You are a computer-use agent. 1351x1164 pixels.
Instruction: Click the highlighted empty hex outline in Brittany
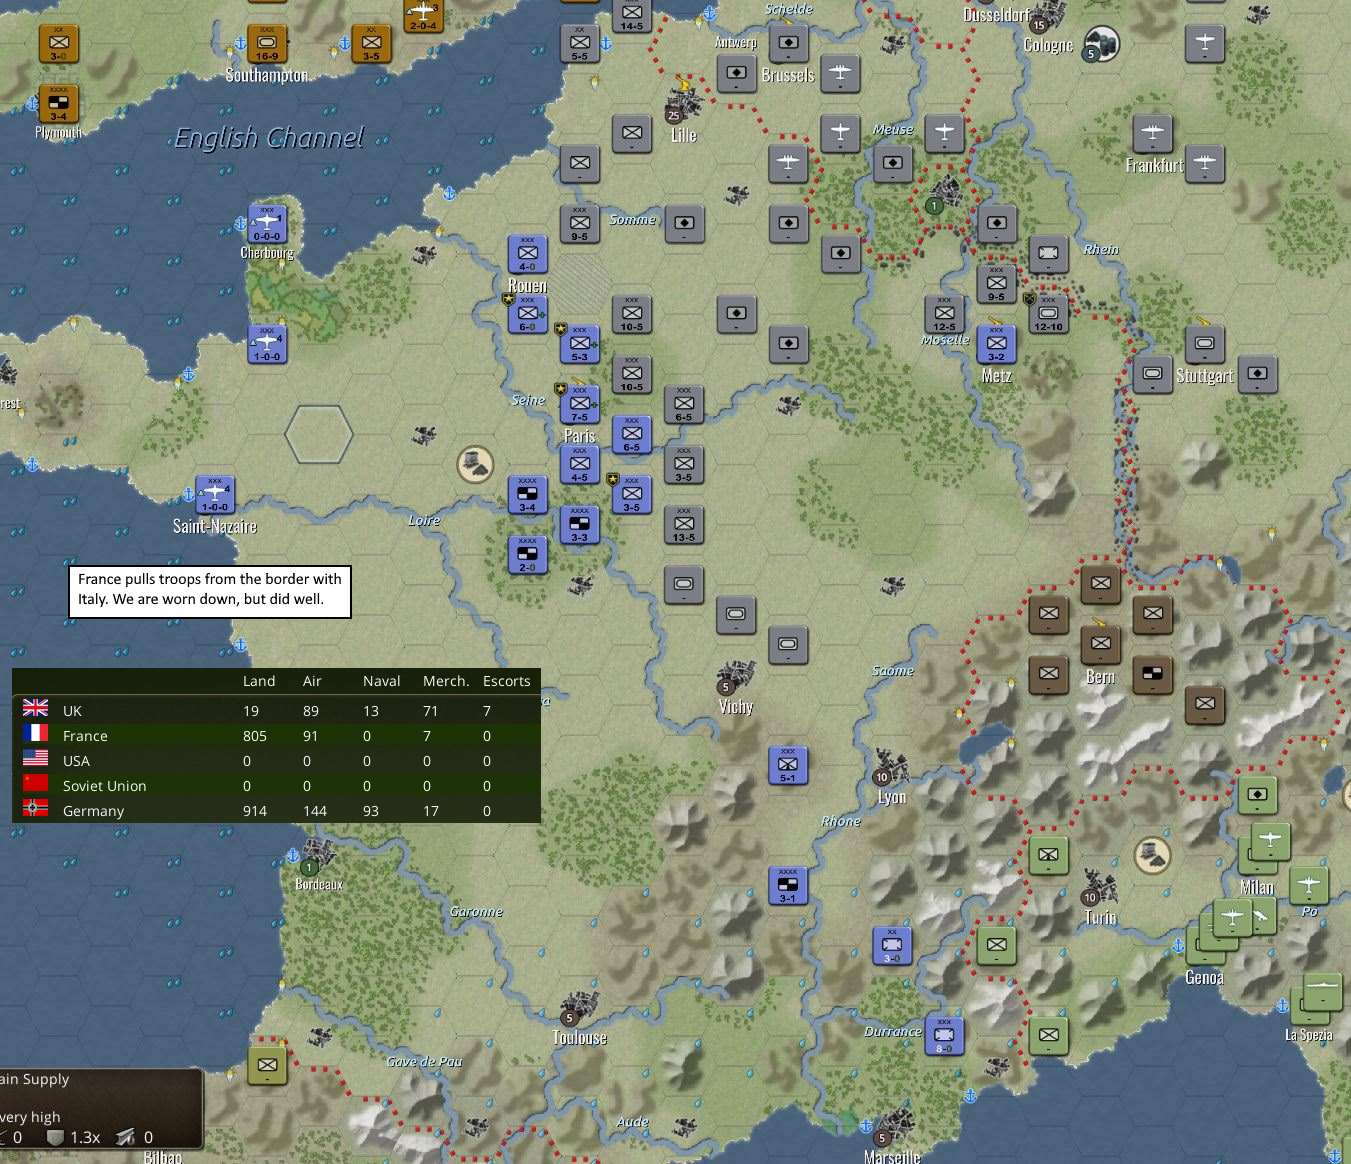point(319,434)
